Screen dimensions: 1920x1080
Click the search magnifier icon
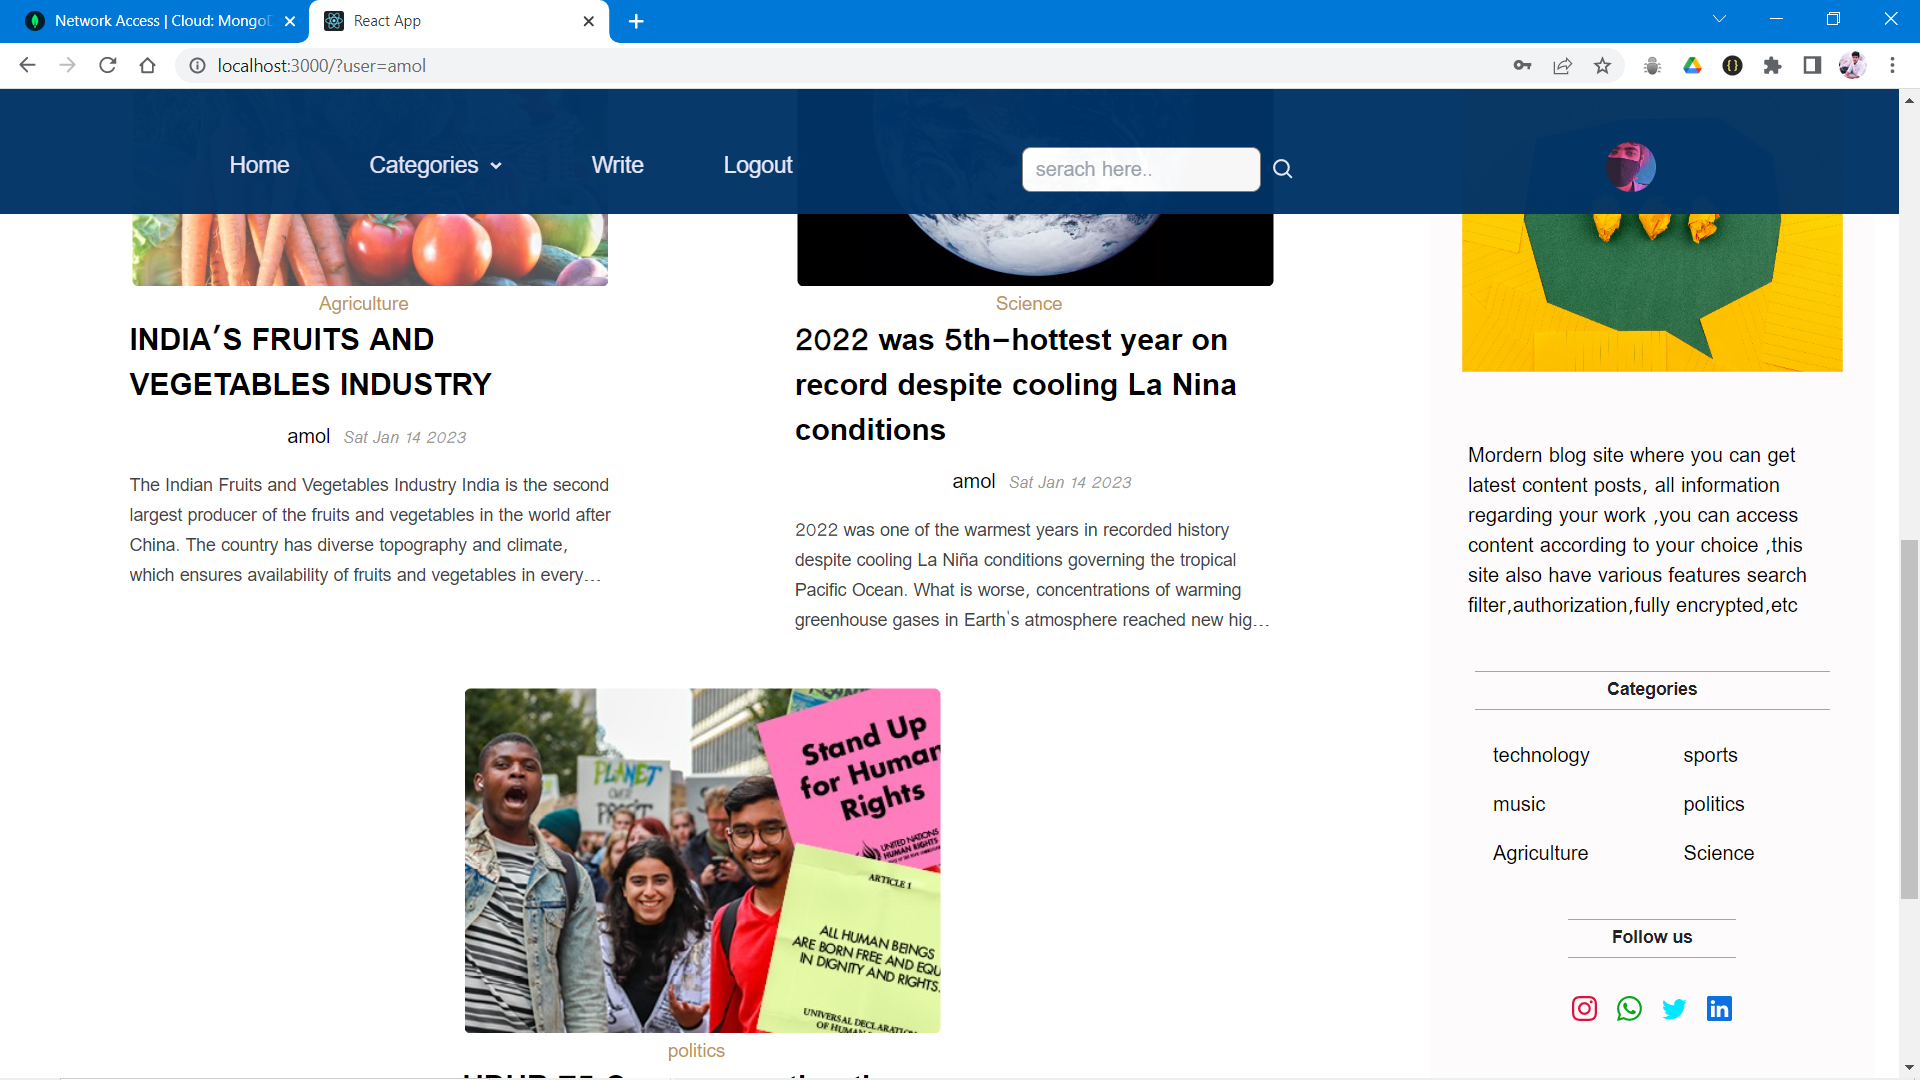[x=1282, y=169]
